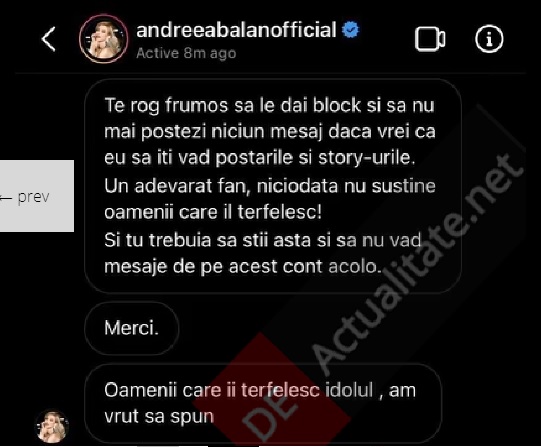Tap the back arrow icon

(48, 39)
